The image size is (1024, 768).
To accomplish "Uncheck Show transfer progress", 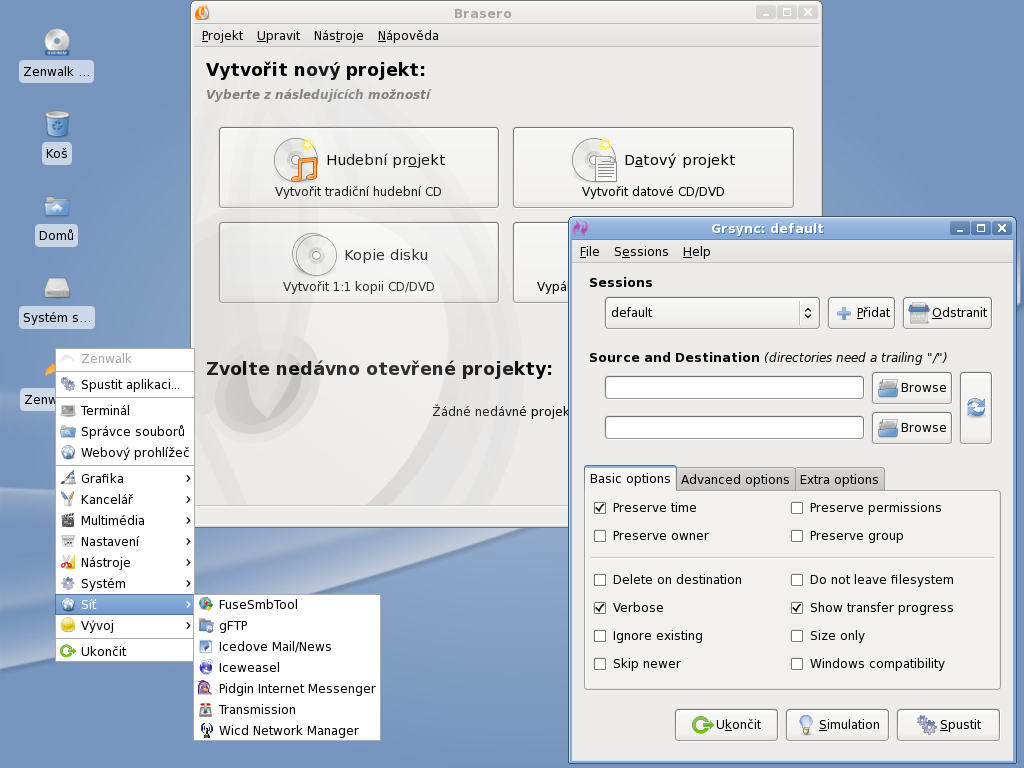I will tap(797, 607).
